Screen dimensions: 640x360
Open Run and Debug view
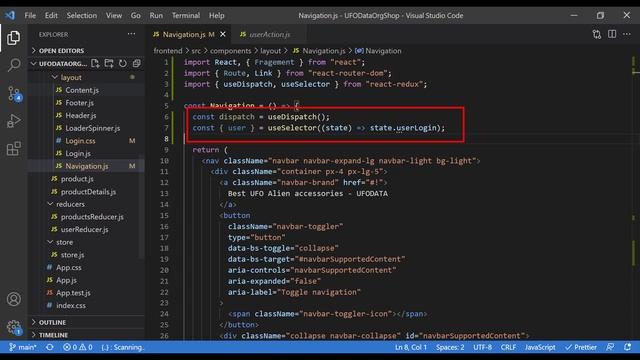pyautogui.click(x=13, y=121)
